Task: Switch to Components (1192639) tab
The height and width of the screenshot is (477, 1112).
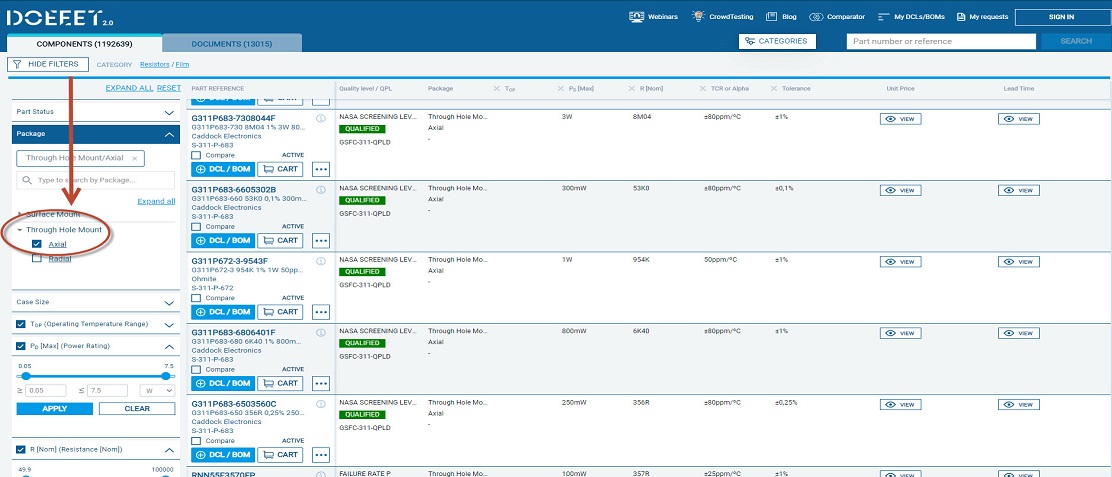Action: (84, 44)
